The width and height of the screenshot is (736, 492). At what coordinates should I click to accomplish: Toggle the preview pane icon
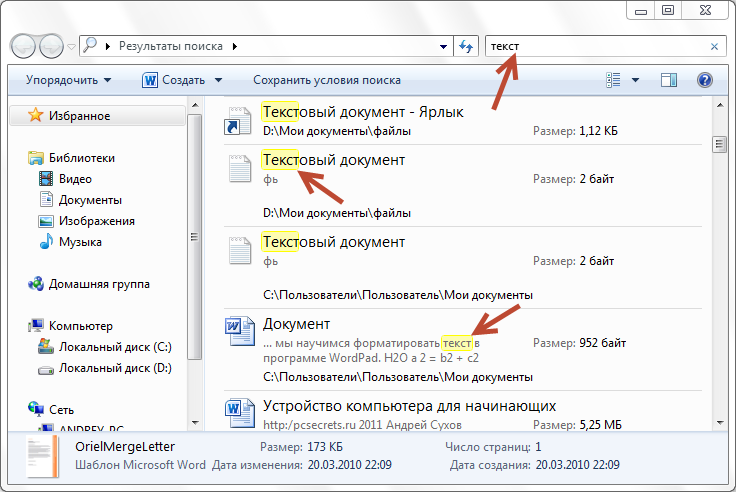(669, 80)
